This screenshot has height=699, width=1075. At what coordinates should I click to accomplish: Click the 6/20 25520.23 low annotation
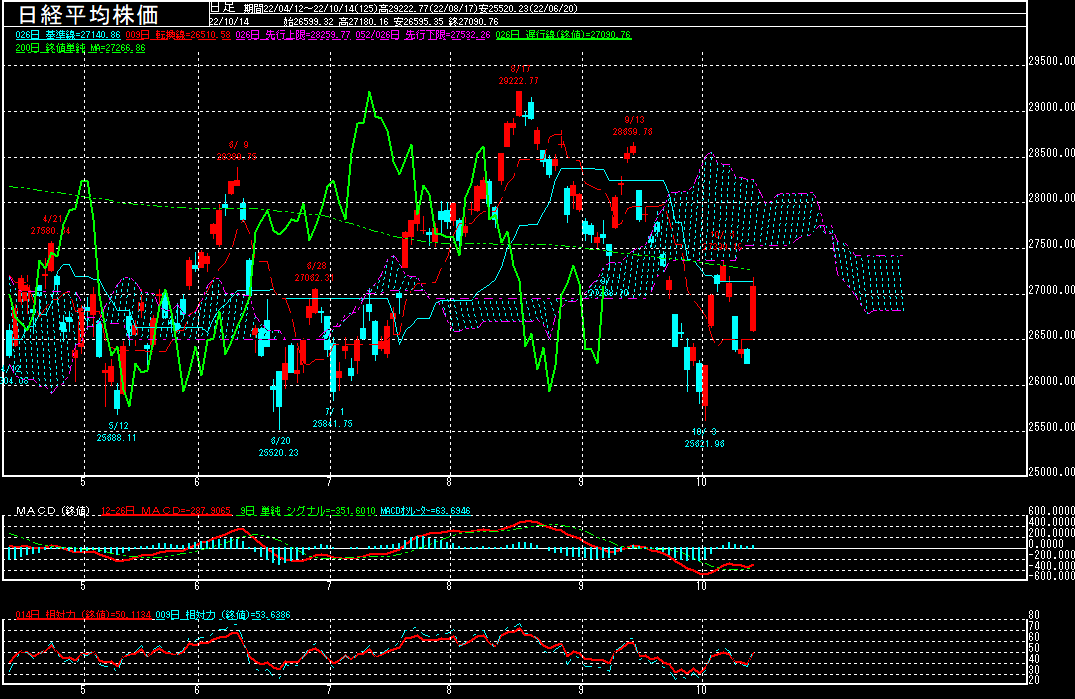tap(278, 447)
